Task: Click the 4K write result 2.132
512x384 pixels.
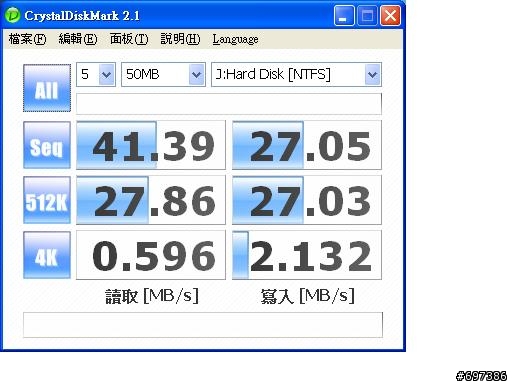Action: coord(307,255)
